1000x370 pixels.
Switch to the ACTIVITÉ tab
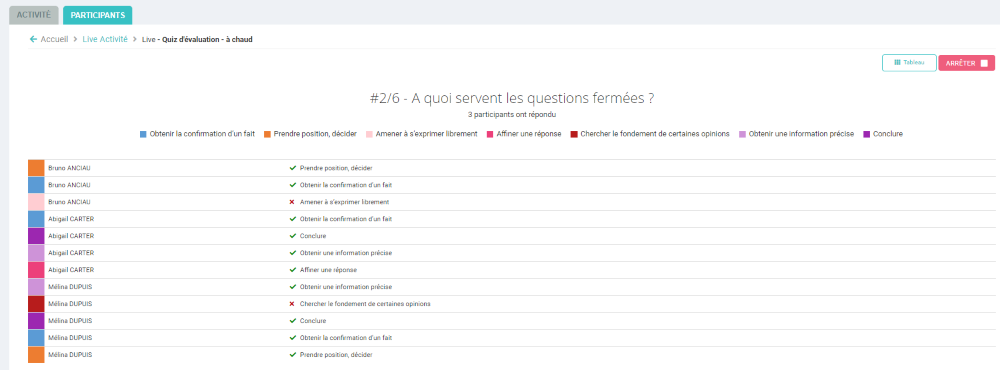(34, 15)
